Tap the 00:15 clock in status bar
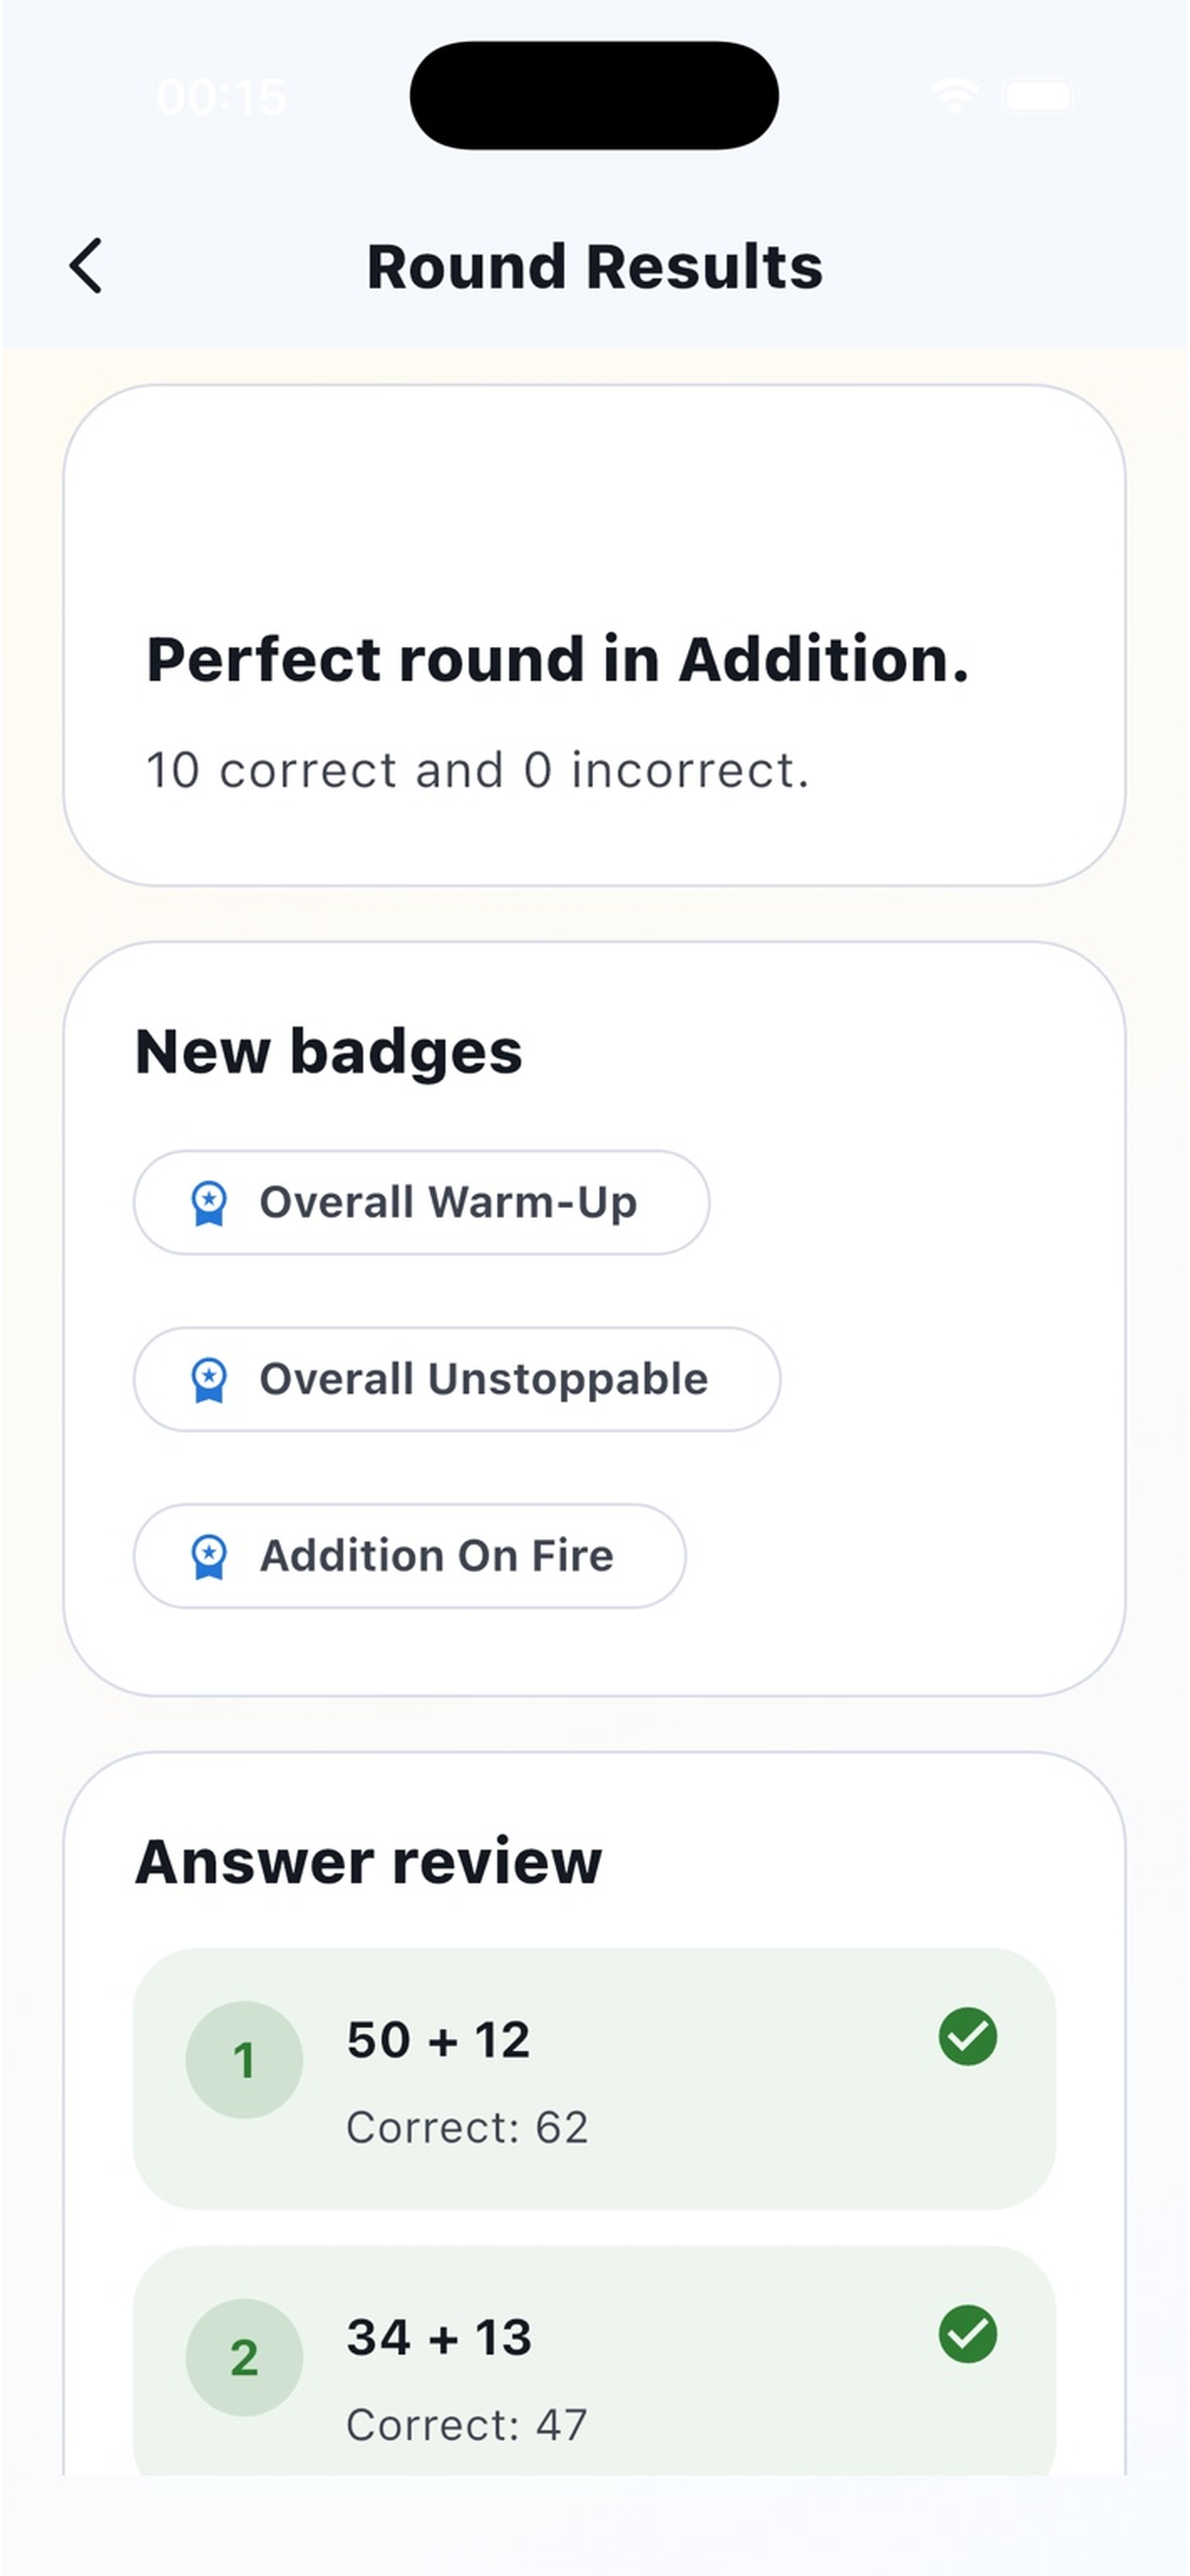Image resolution: width=1190 pixels, height=2576 pixels. pyautogui.click(x=221, y=97)
